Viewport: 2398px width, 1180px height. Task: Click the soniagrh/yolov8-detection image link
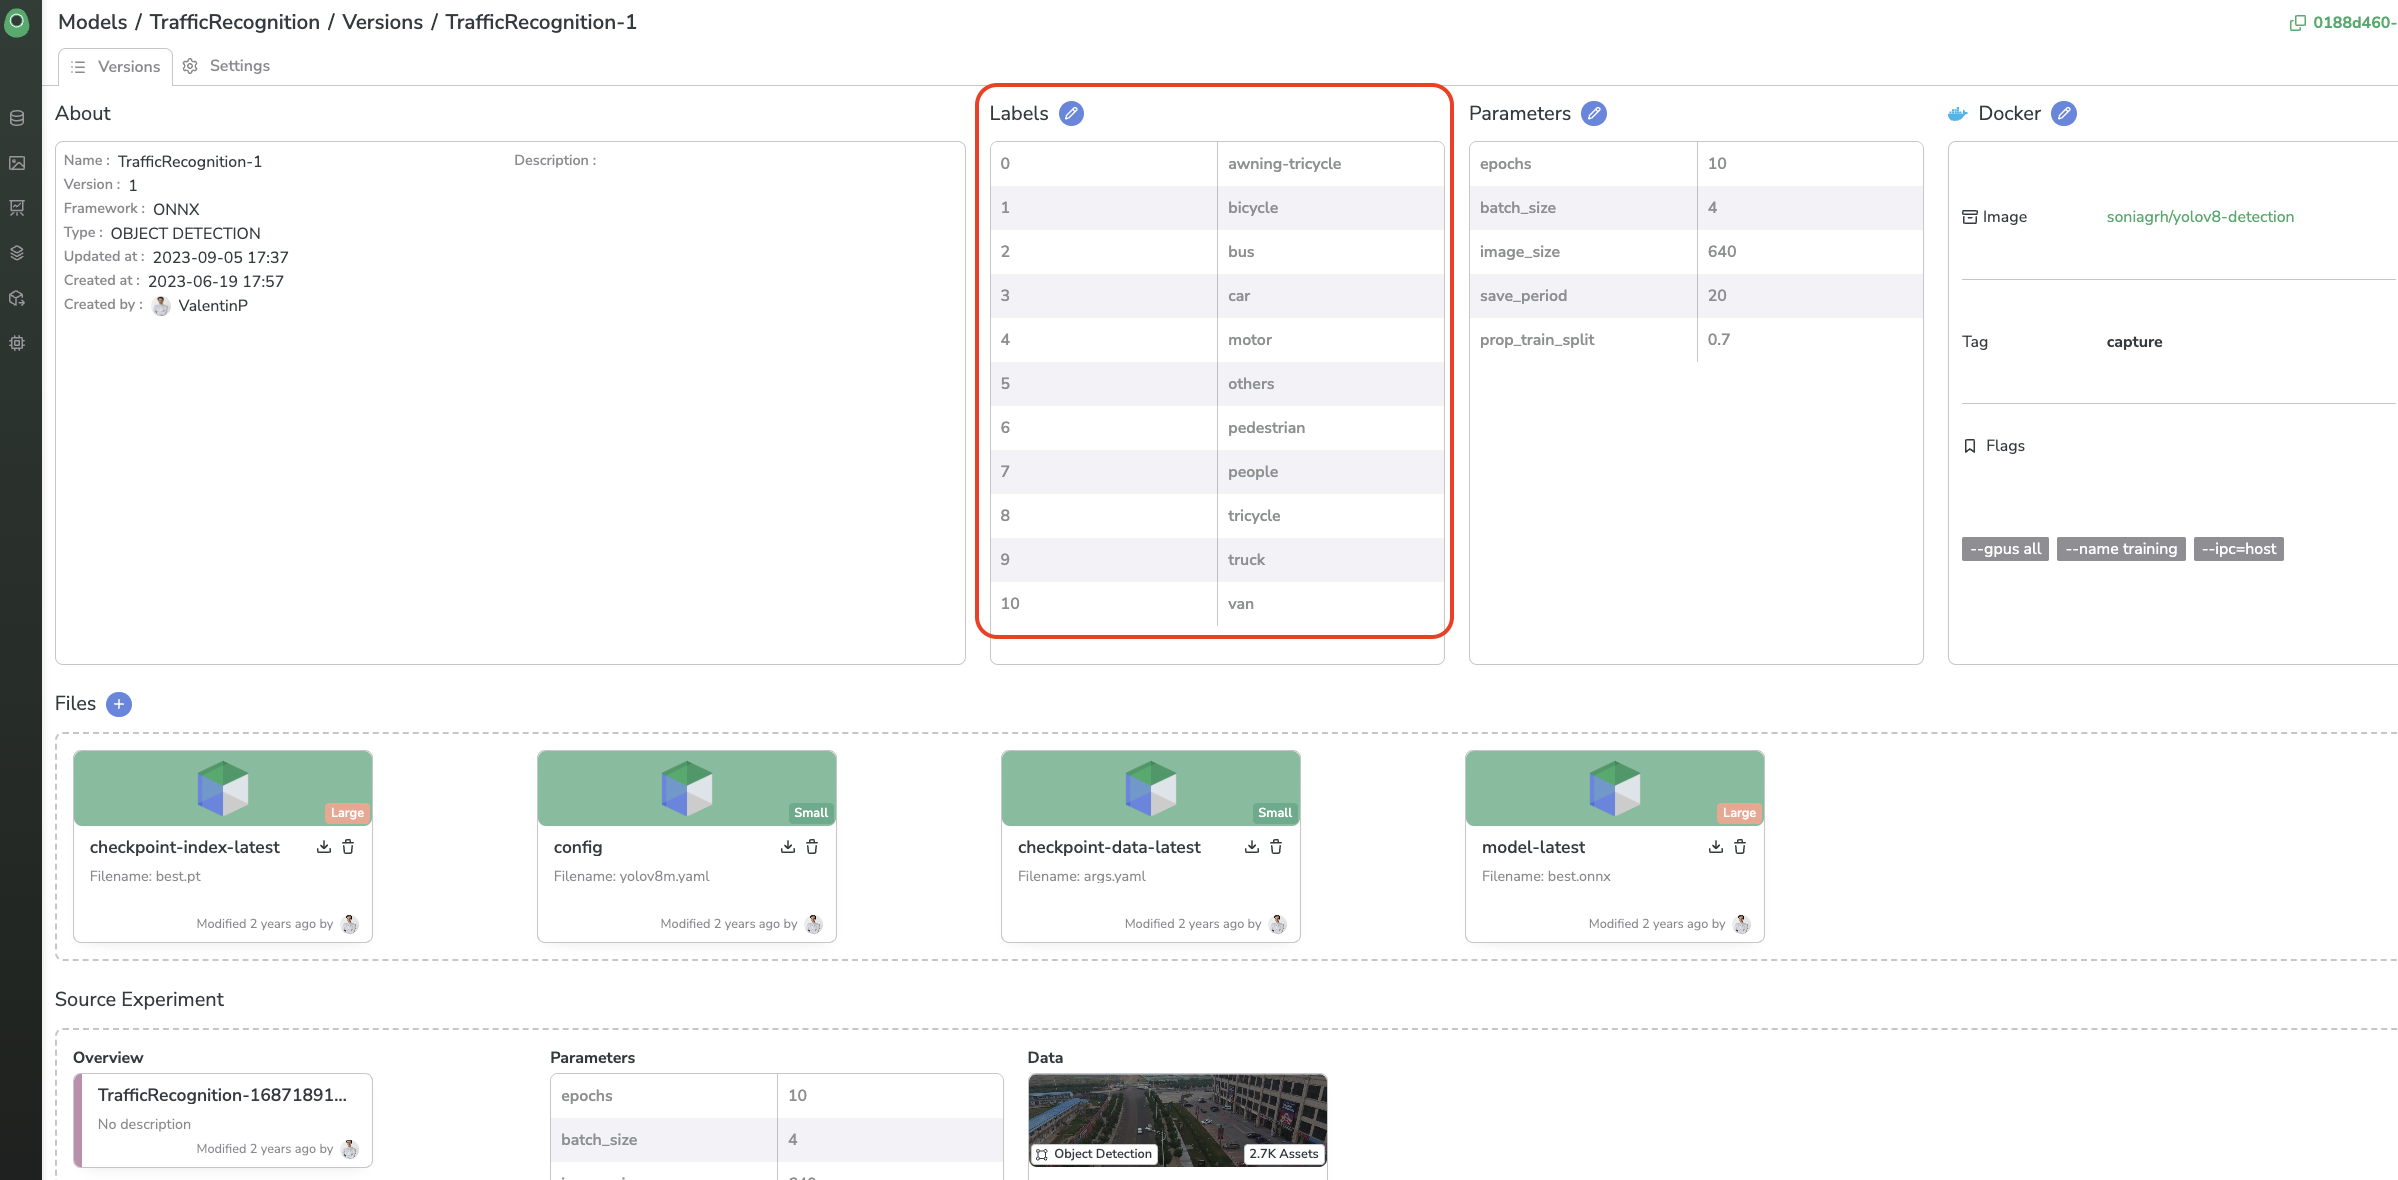[2198, 216]
